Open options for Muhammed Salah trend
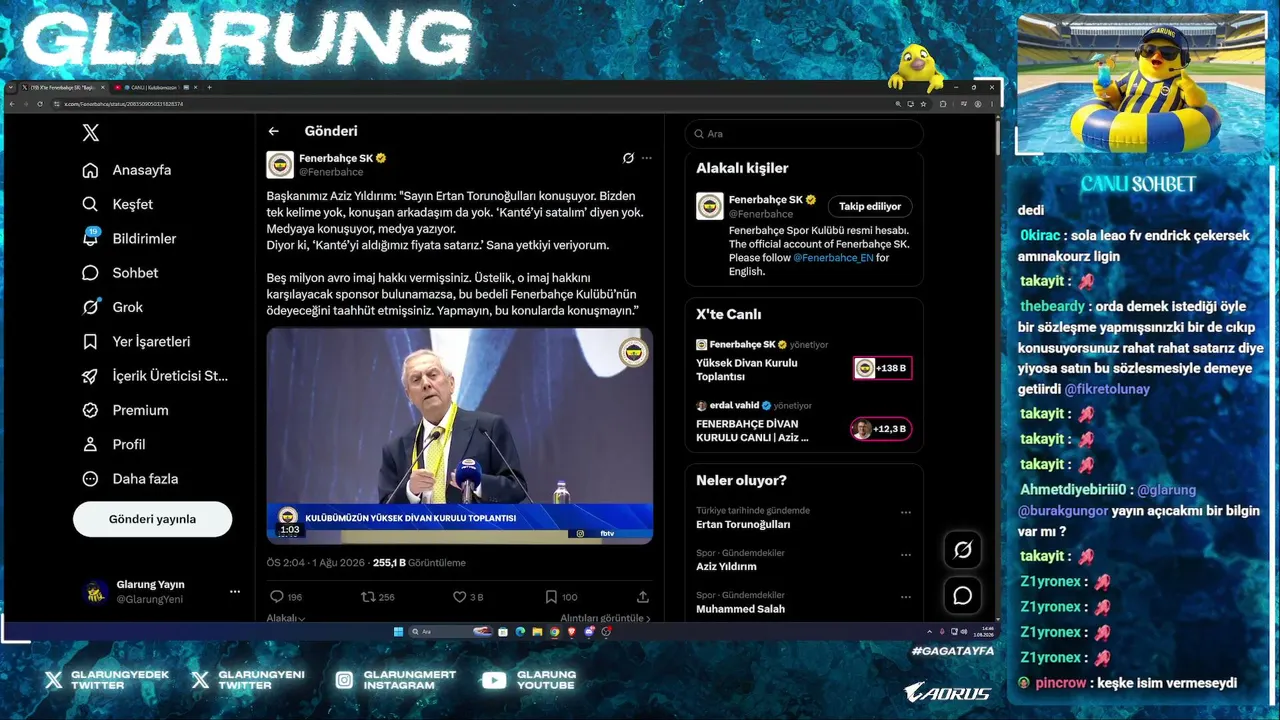1280x720 pixels. tap(905, 598)
